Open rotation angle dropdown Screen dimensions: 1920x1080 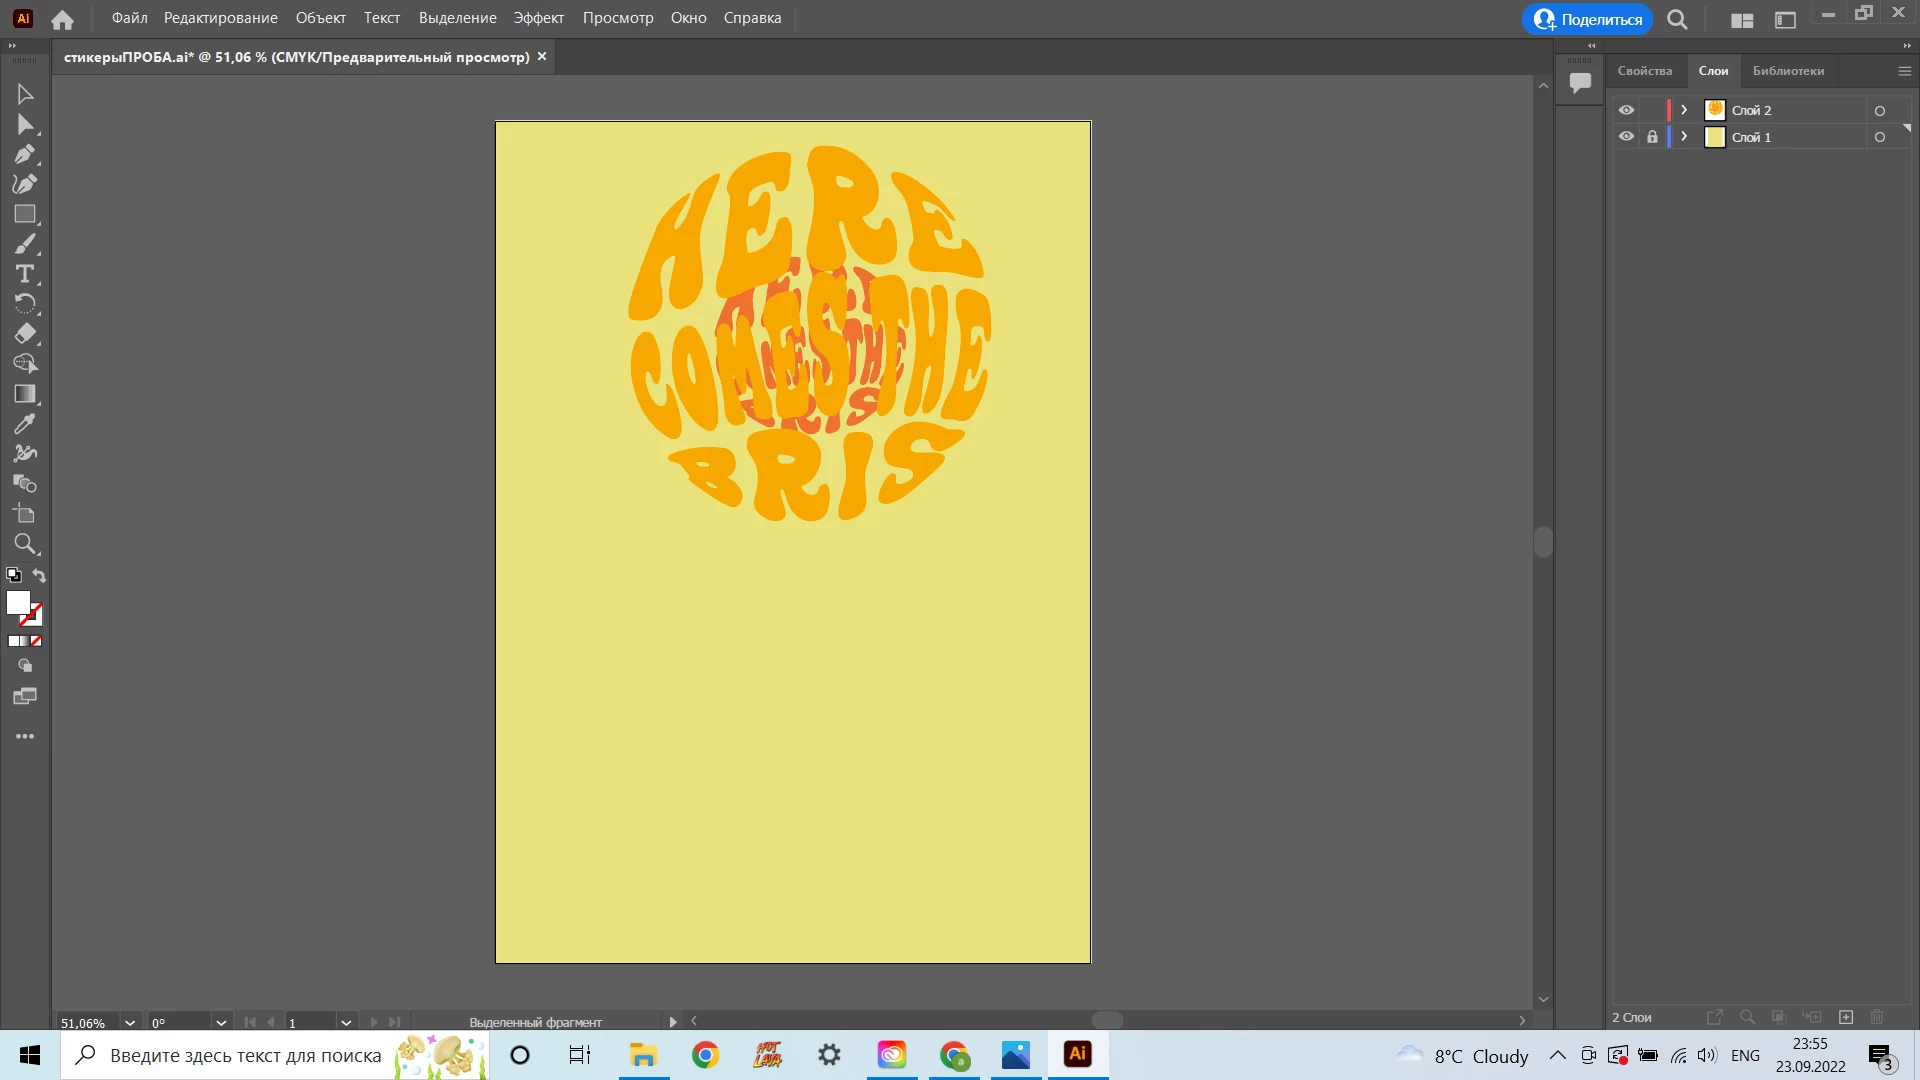tap(221, 1022)
